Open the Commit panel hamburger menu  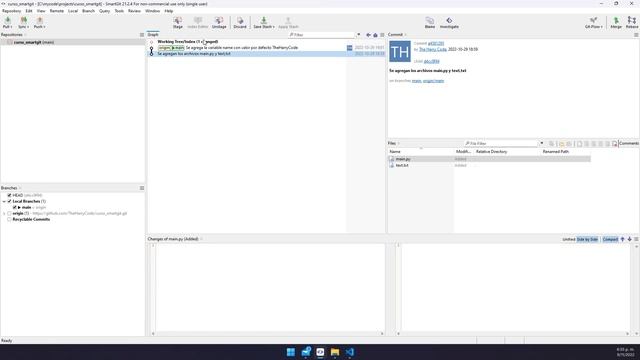point(636,35)
